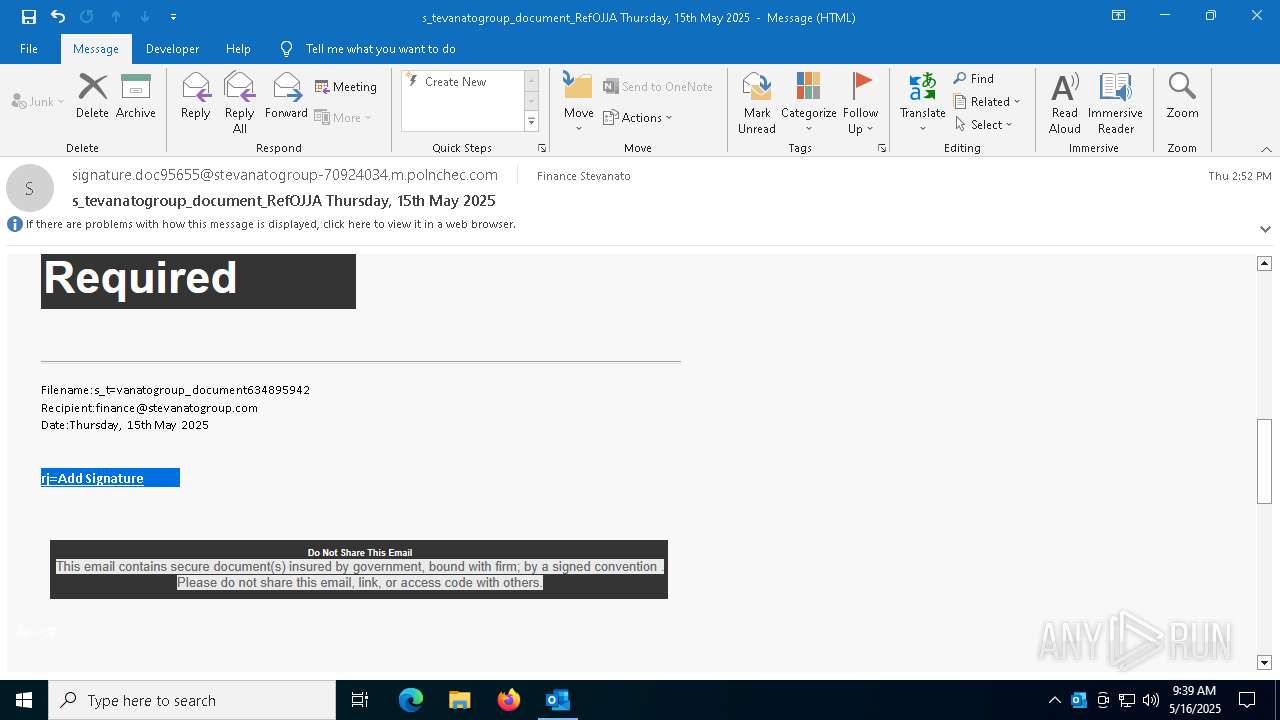The width and height of the screenshot is (1280, 720).
Task: Click the Reply icon
Action: click(x=196, y=97)
